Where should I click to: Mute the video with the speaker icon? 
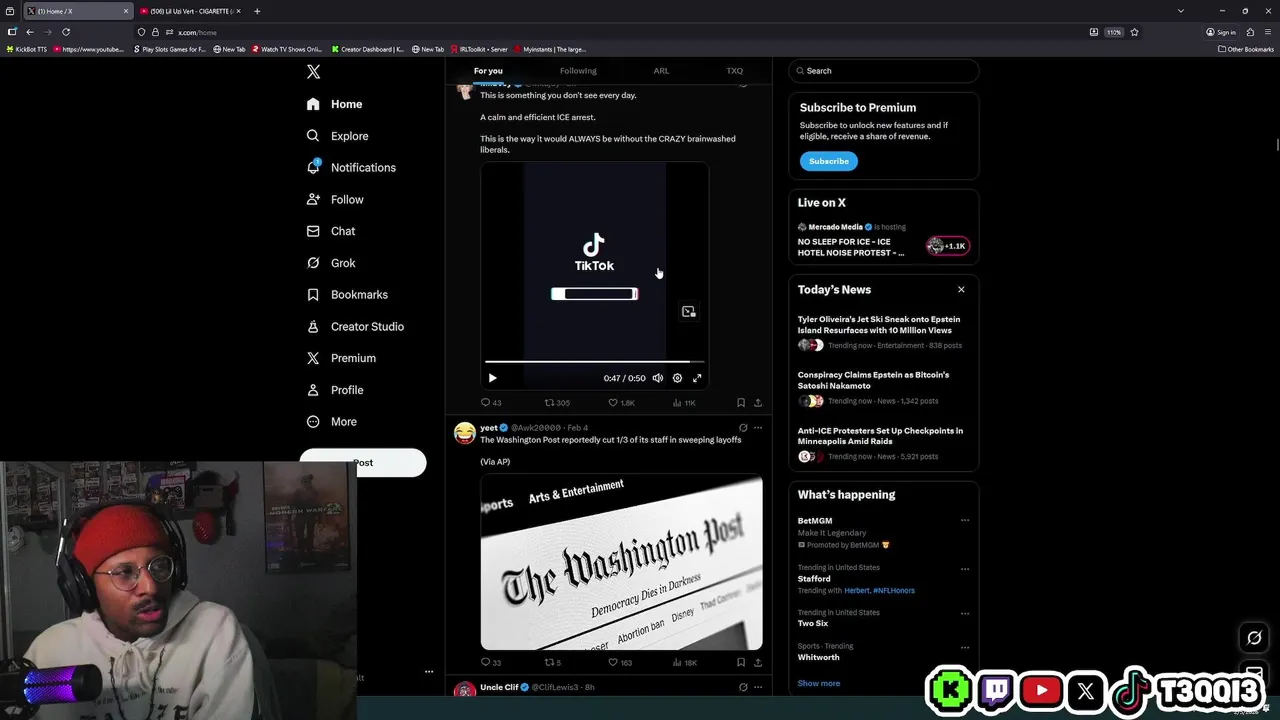[657, 378]
